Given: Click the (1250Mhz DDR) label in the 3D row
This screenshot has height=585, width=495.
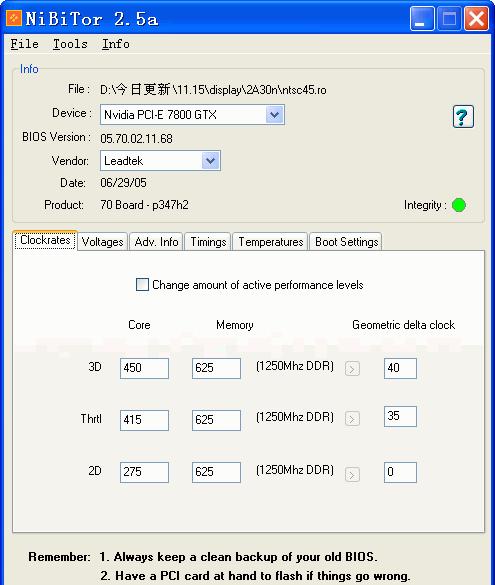Looking at the screenshot, I should (295, 366).
